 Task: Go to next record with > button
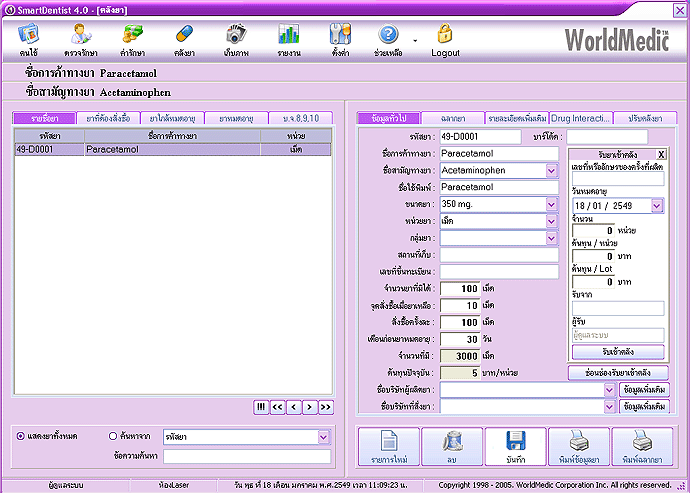[310, 407]
